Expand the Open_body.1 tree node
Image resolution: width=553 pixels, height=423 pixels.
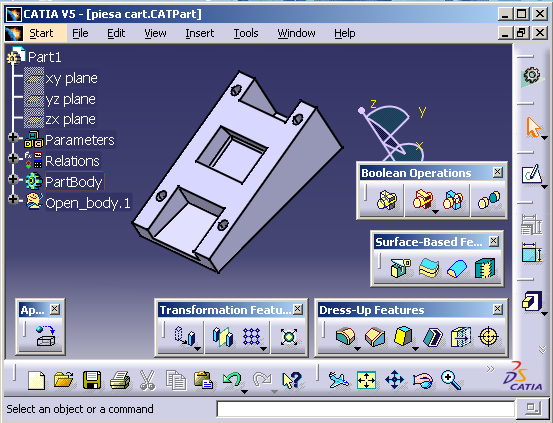[13, 199]
